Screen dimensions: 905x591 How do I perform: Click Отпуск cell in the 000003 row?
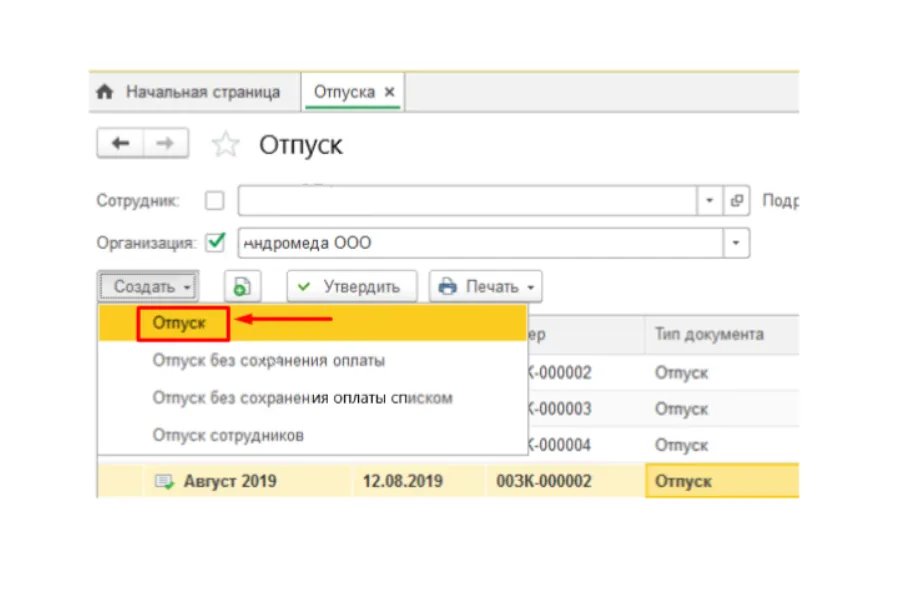tap(722, 409)
